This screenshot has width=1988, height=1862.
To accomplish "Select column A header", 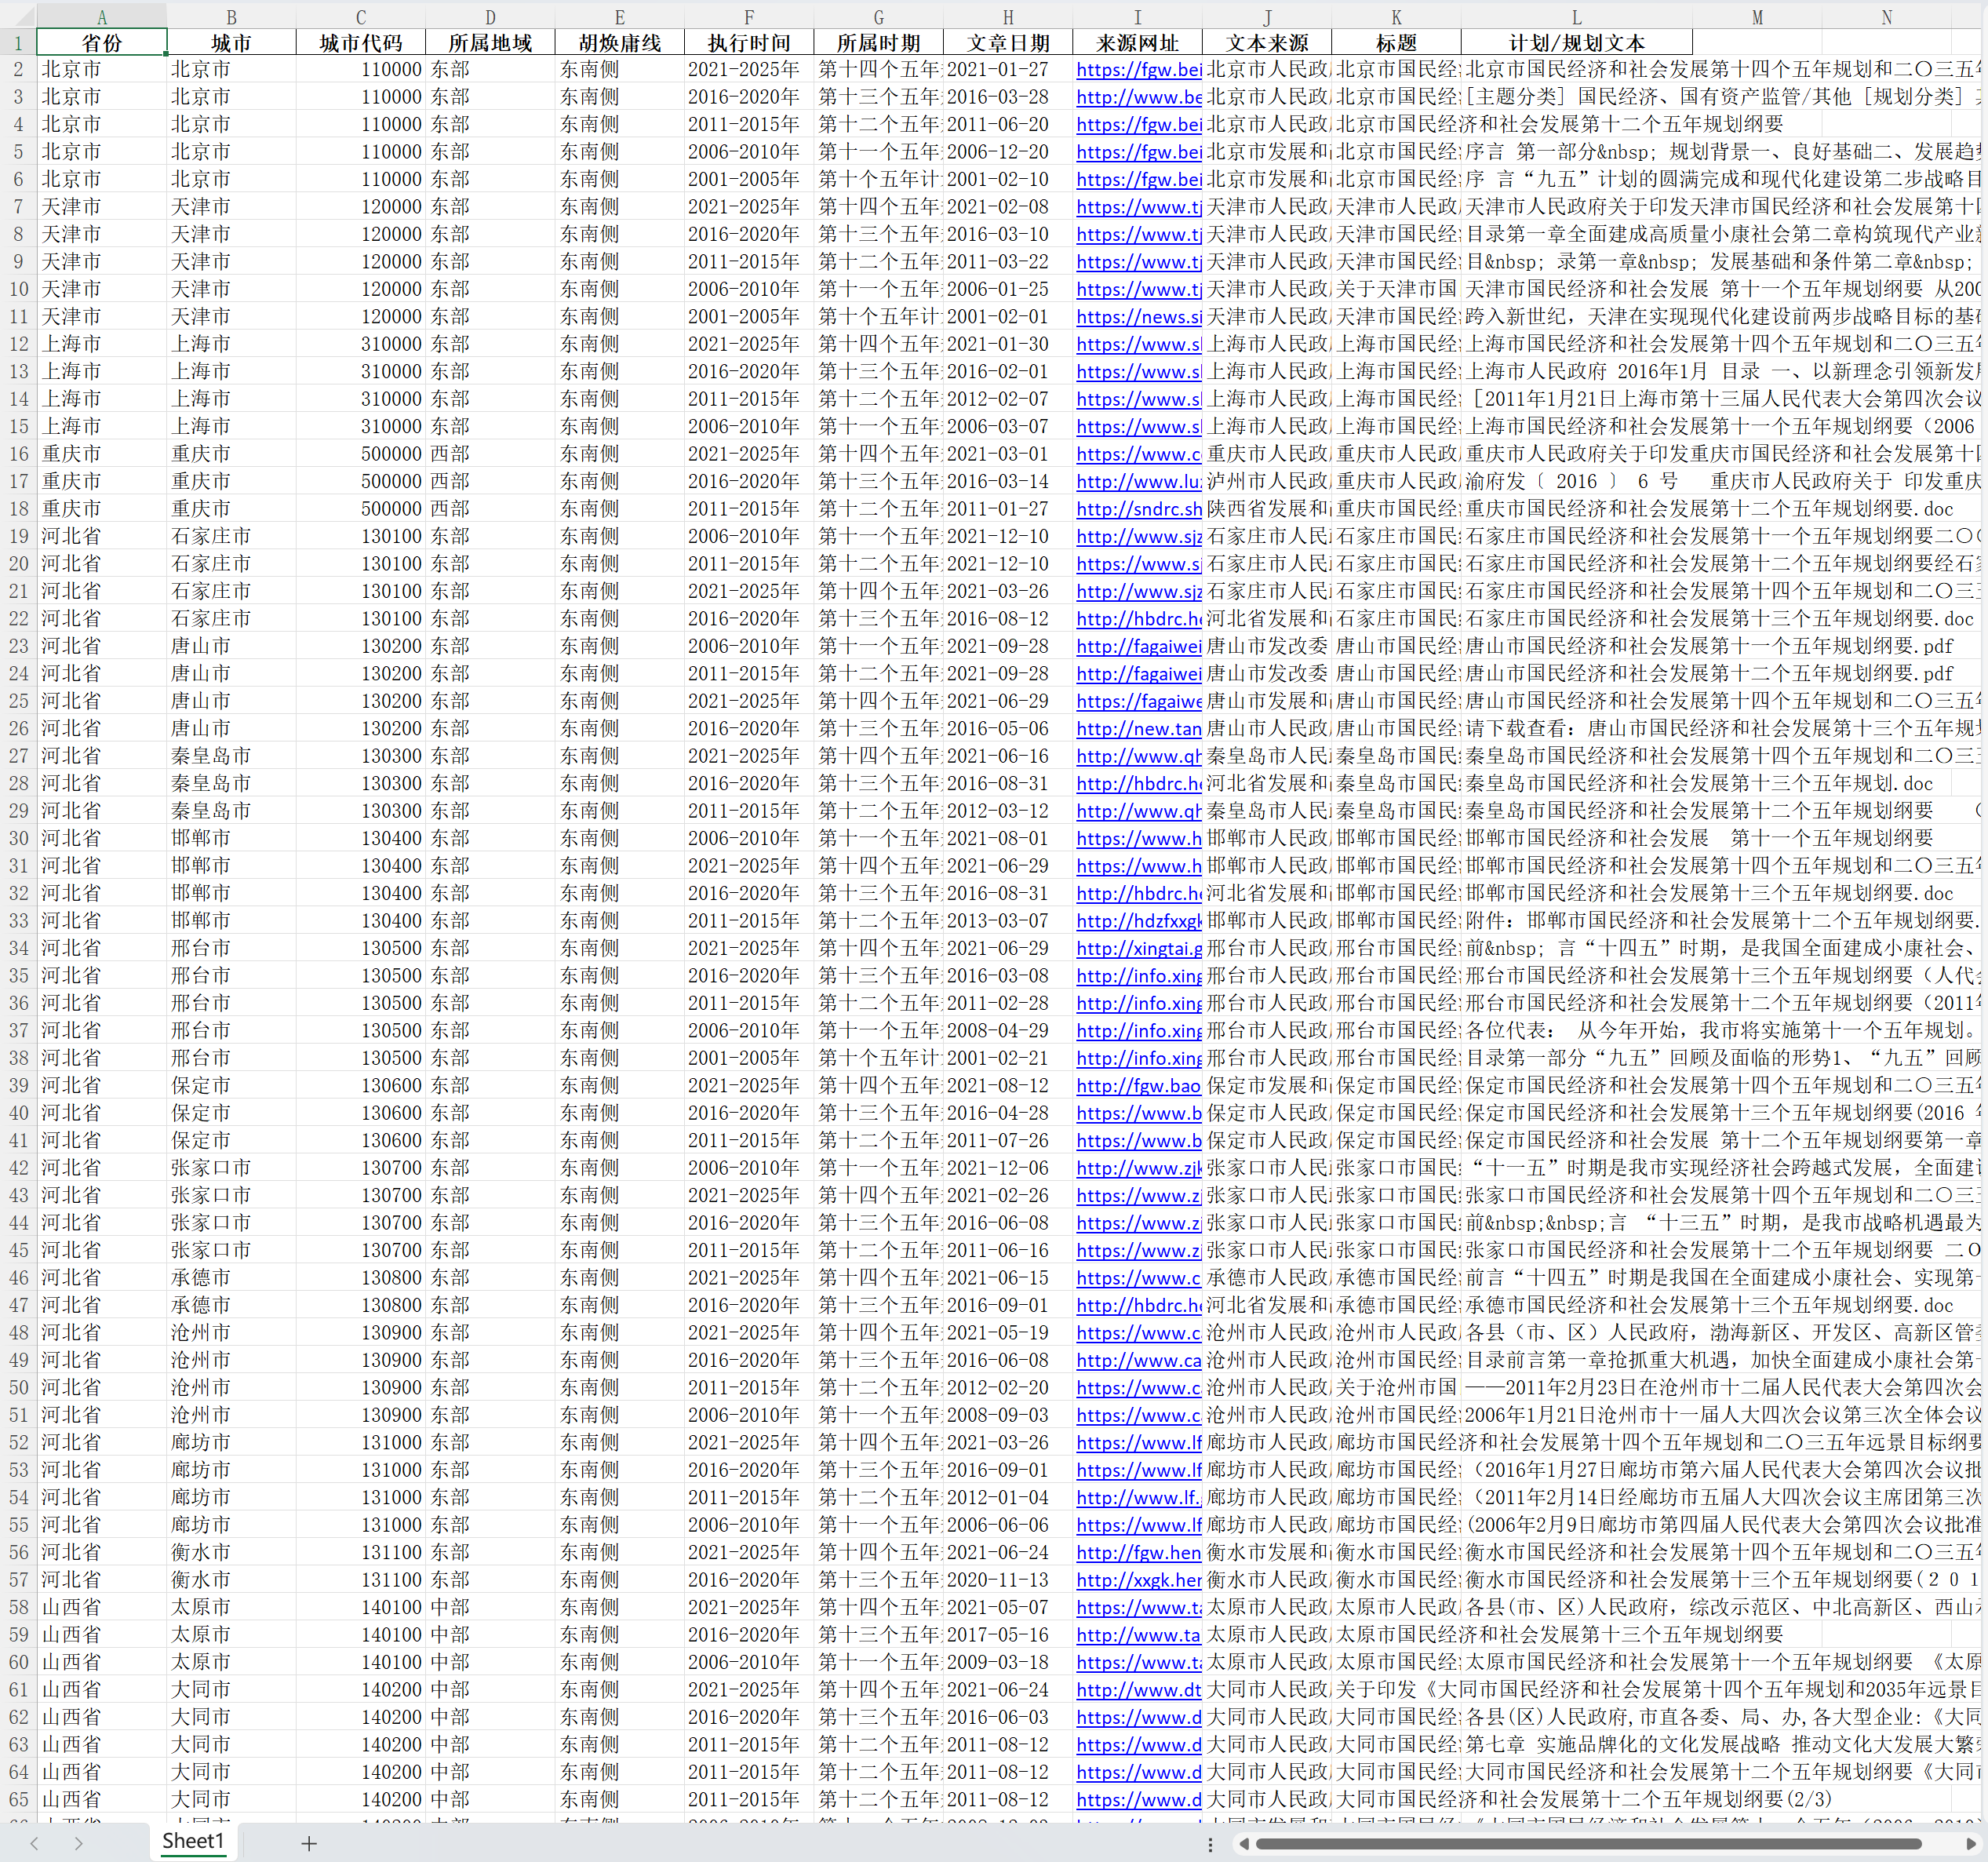I will pyautogui.click(x=101, y=16).
